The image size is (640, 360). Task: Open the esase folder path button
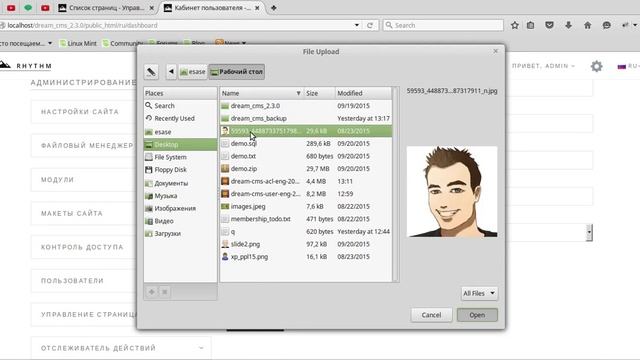click(x=193, y=72)
